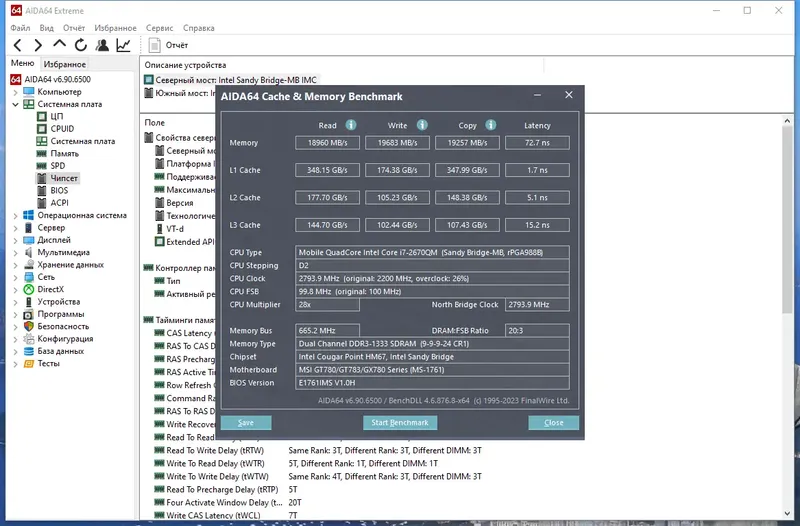The width and height of the screenshot is (800, 526).
Task: Click the Write column info icon
Action: coord(422,125)
